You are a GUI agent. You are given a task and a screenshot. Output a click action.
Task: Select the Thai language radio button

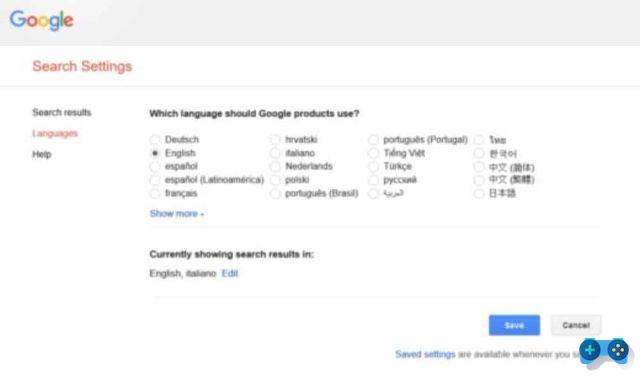click(479, 140)
